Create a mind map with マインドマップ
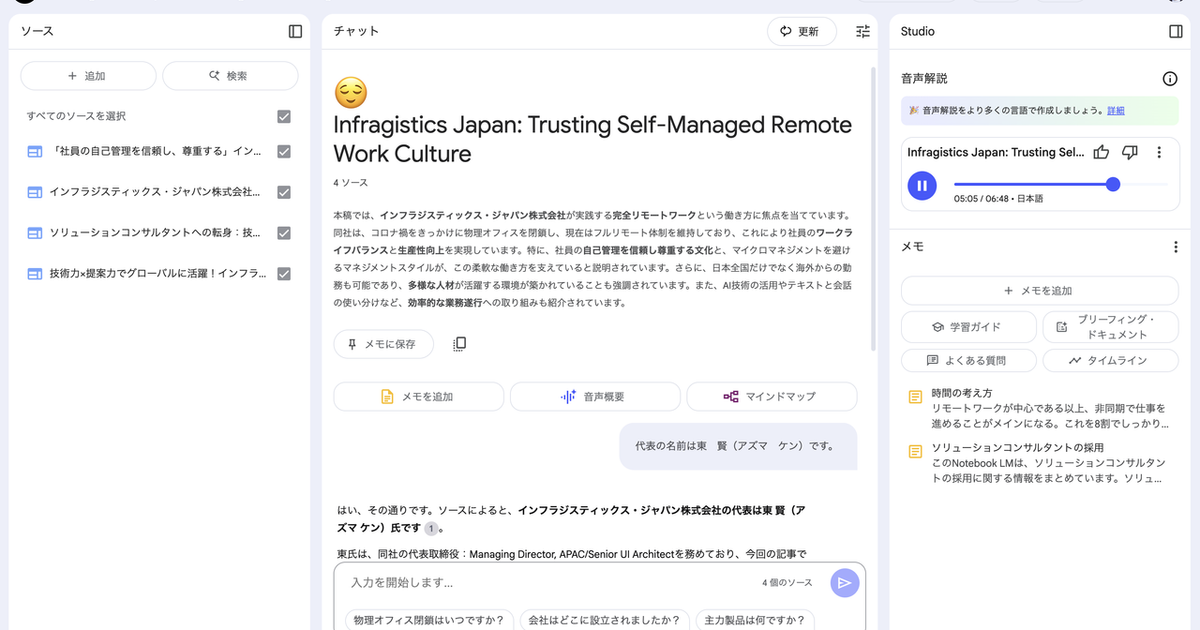Image resolution: width=1200 pixels, height=630 pixels. pyautogui.click(x=771, y=397)
